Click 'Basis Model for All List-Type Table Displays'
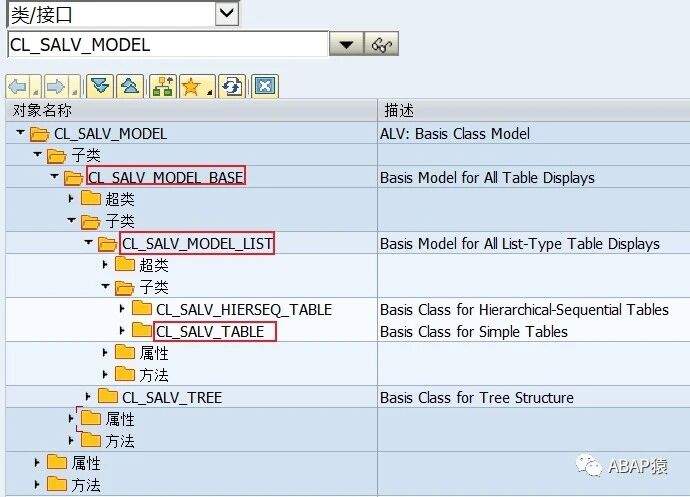690x497 pixels. [x=520, y=243]
